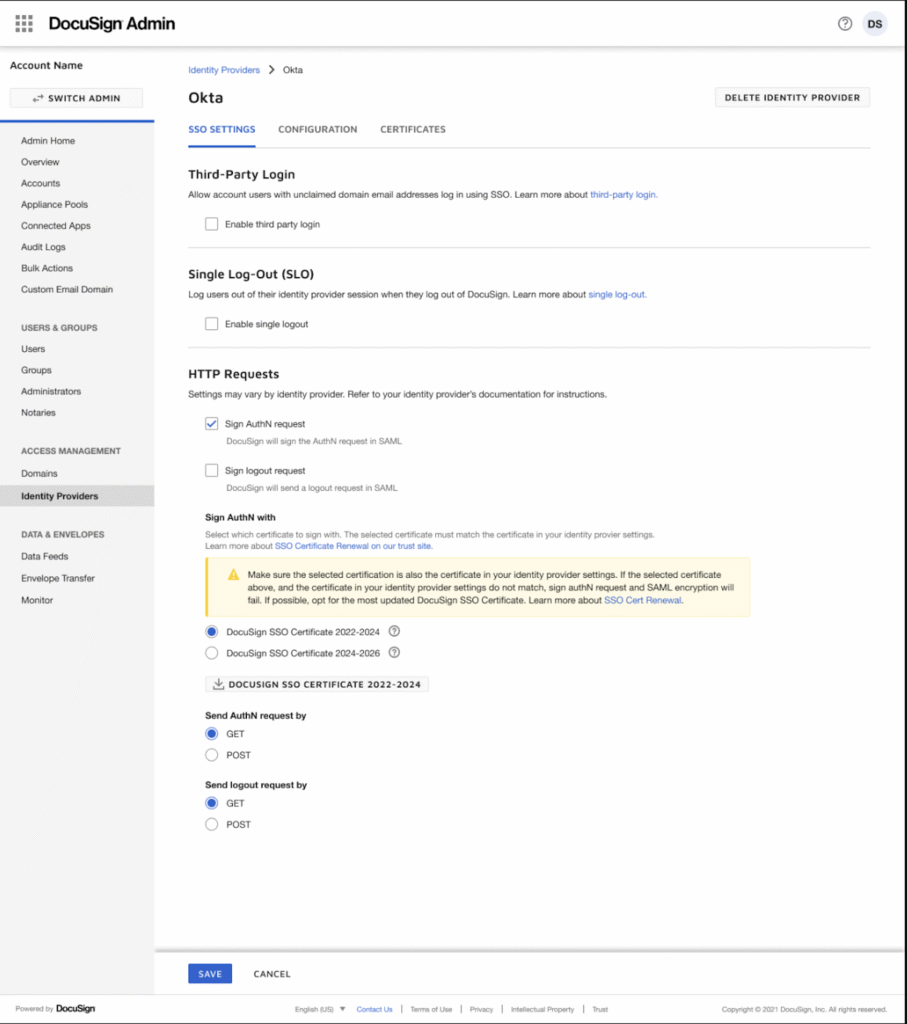Open the English (US) language dropdown
The width and height of the screenshot is (907, 1024).
point(320,1009)
